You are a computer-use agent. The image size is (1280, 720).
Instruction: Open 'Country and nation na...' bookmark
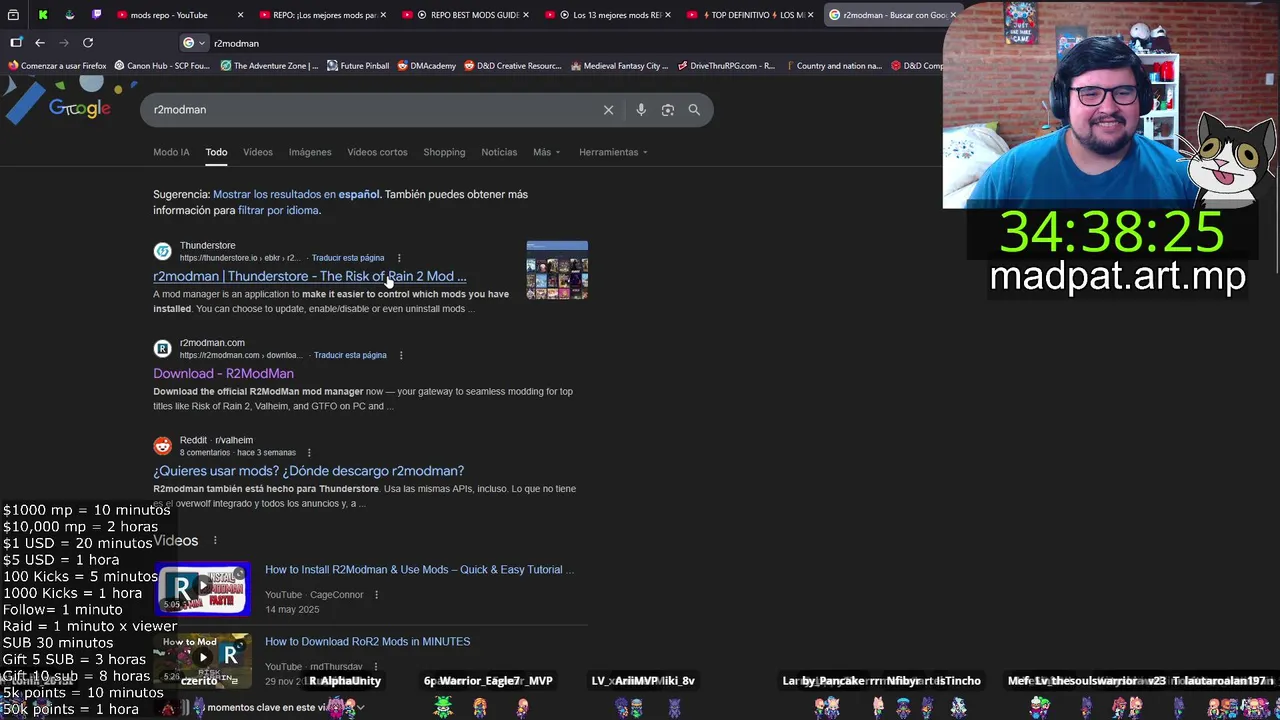pos(832,66)
